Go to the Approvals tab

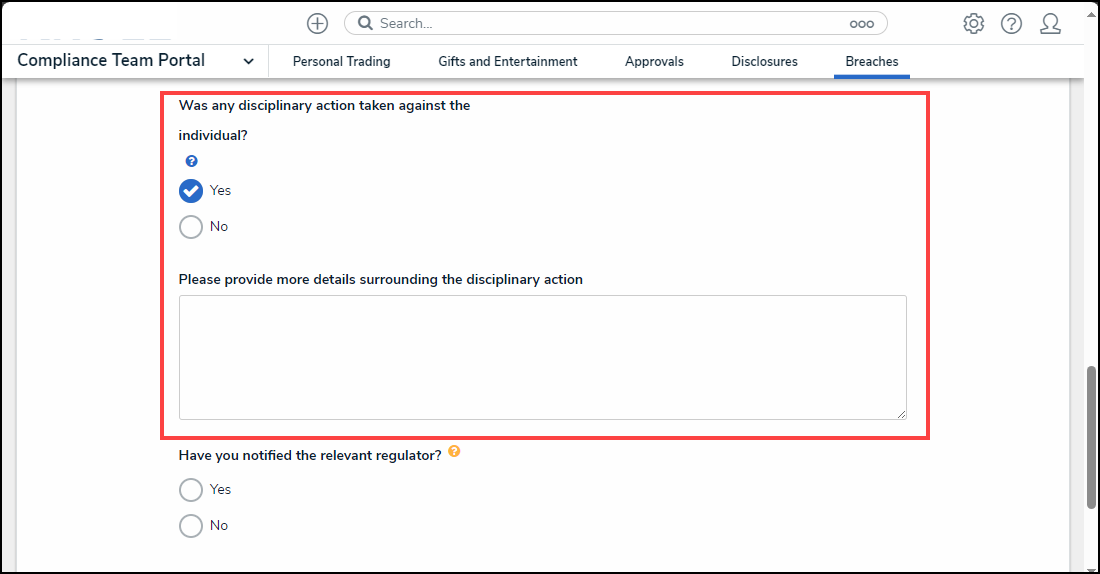654,61
